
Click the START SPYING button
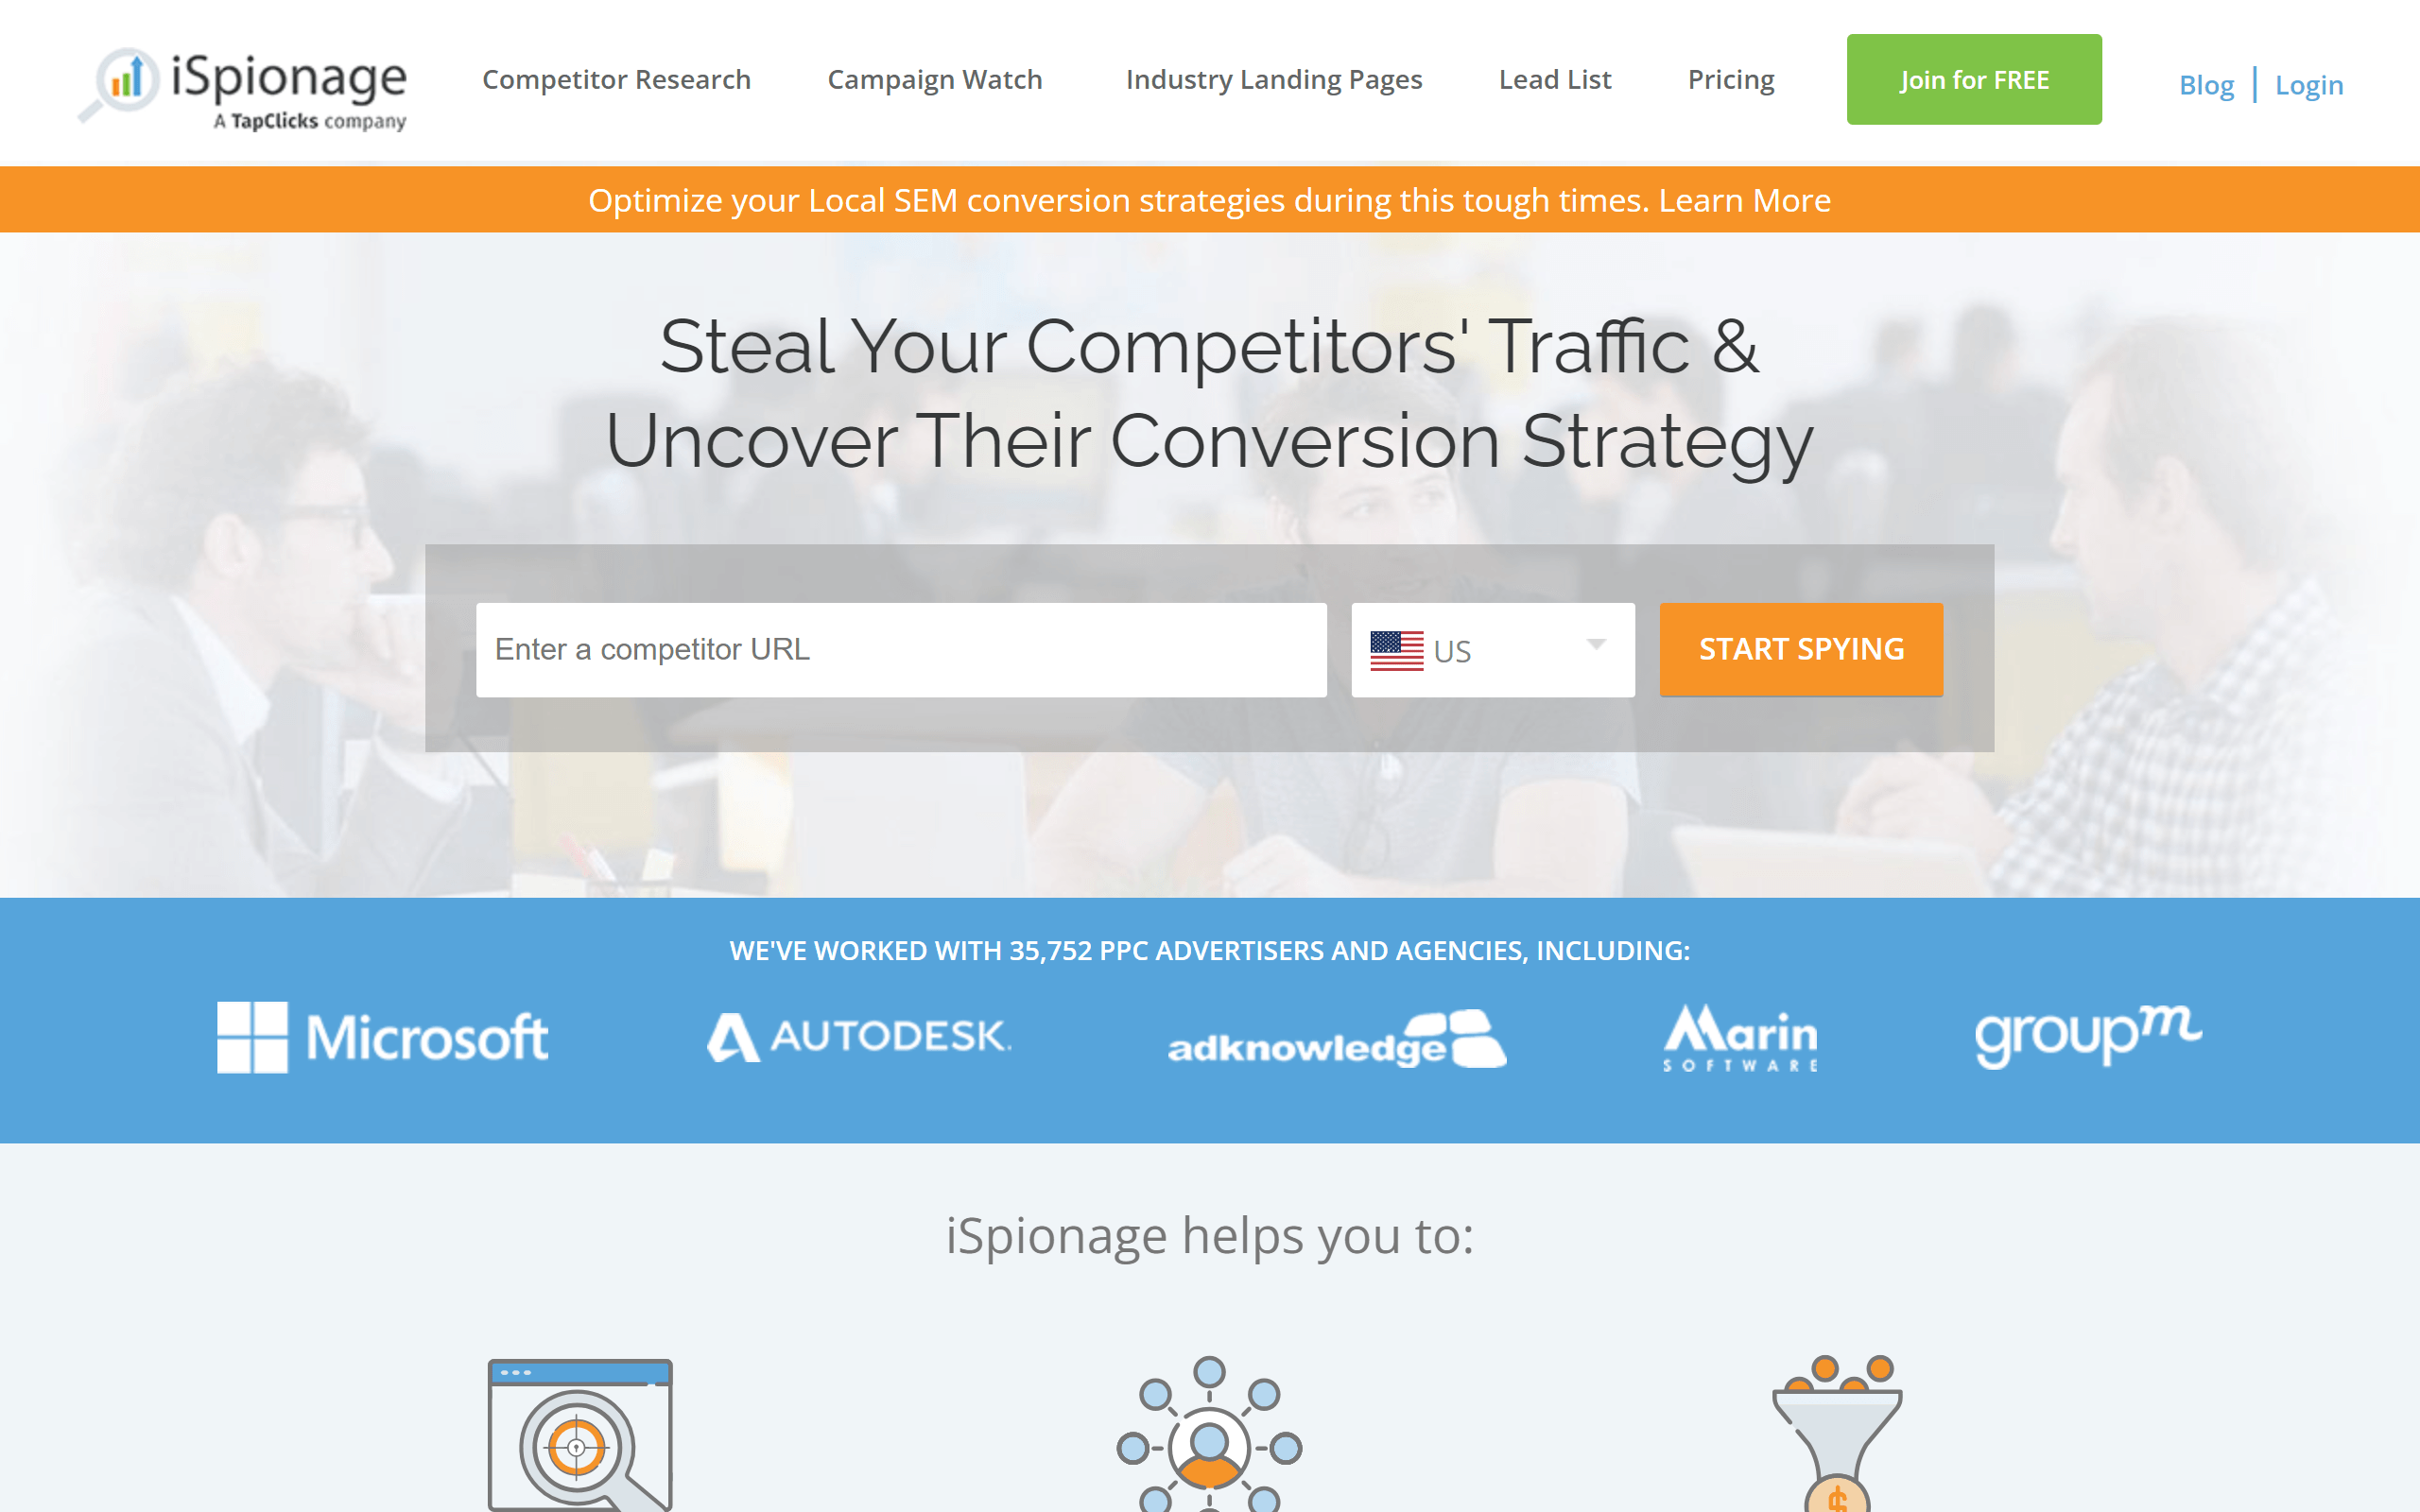pos(1800,648)
